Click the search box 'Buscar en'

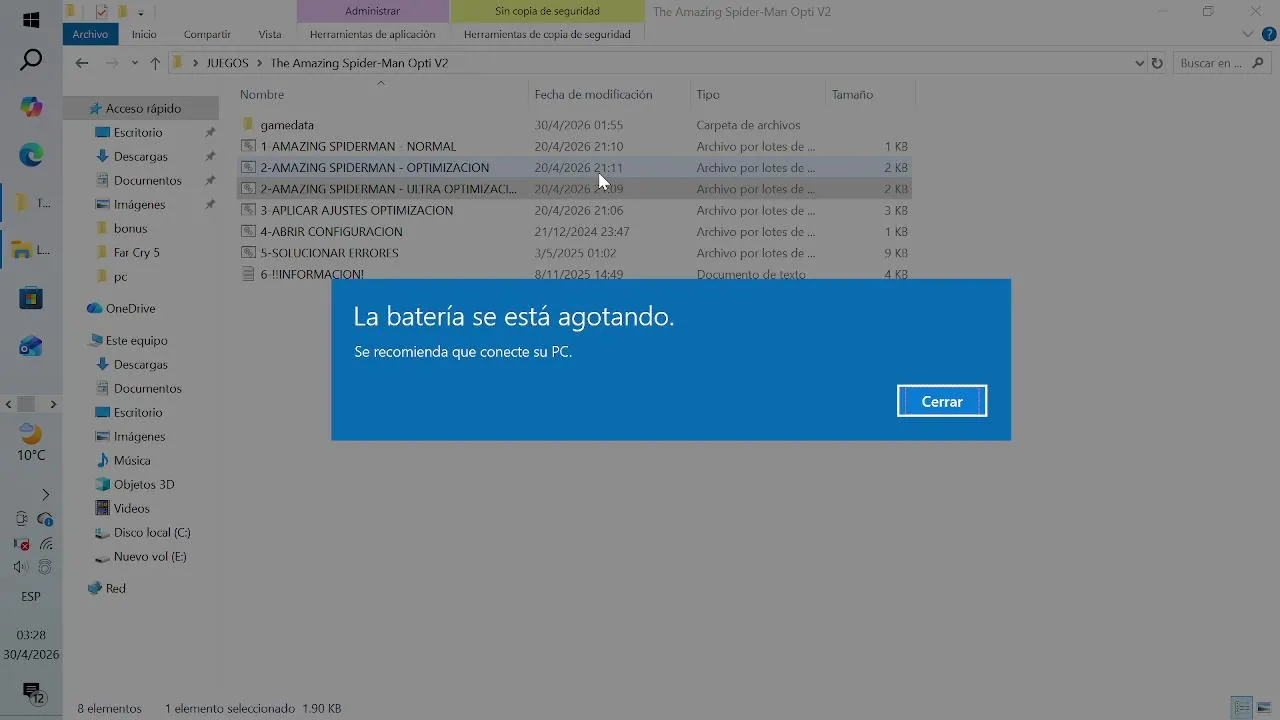(1221, 63)
